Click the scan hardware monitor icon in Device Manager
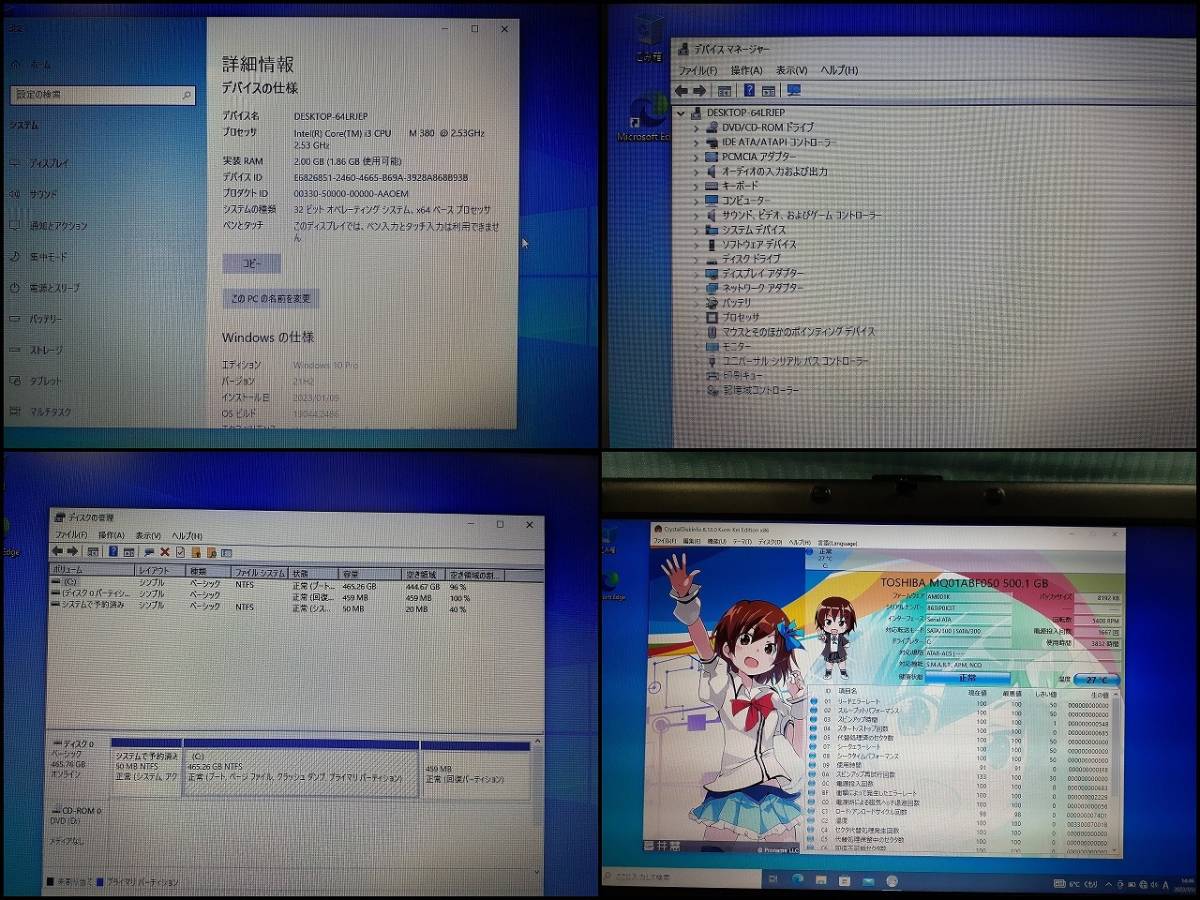 coord(793,90)
